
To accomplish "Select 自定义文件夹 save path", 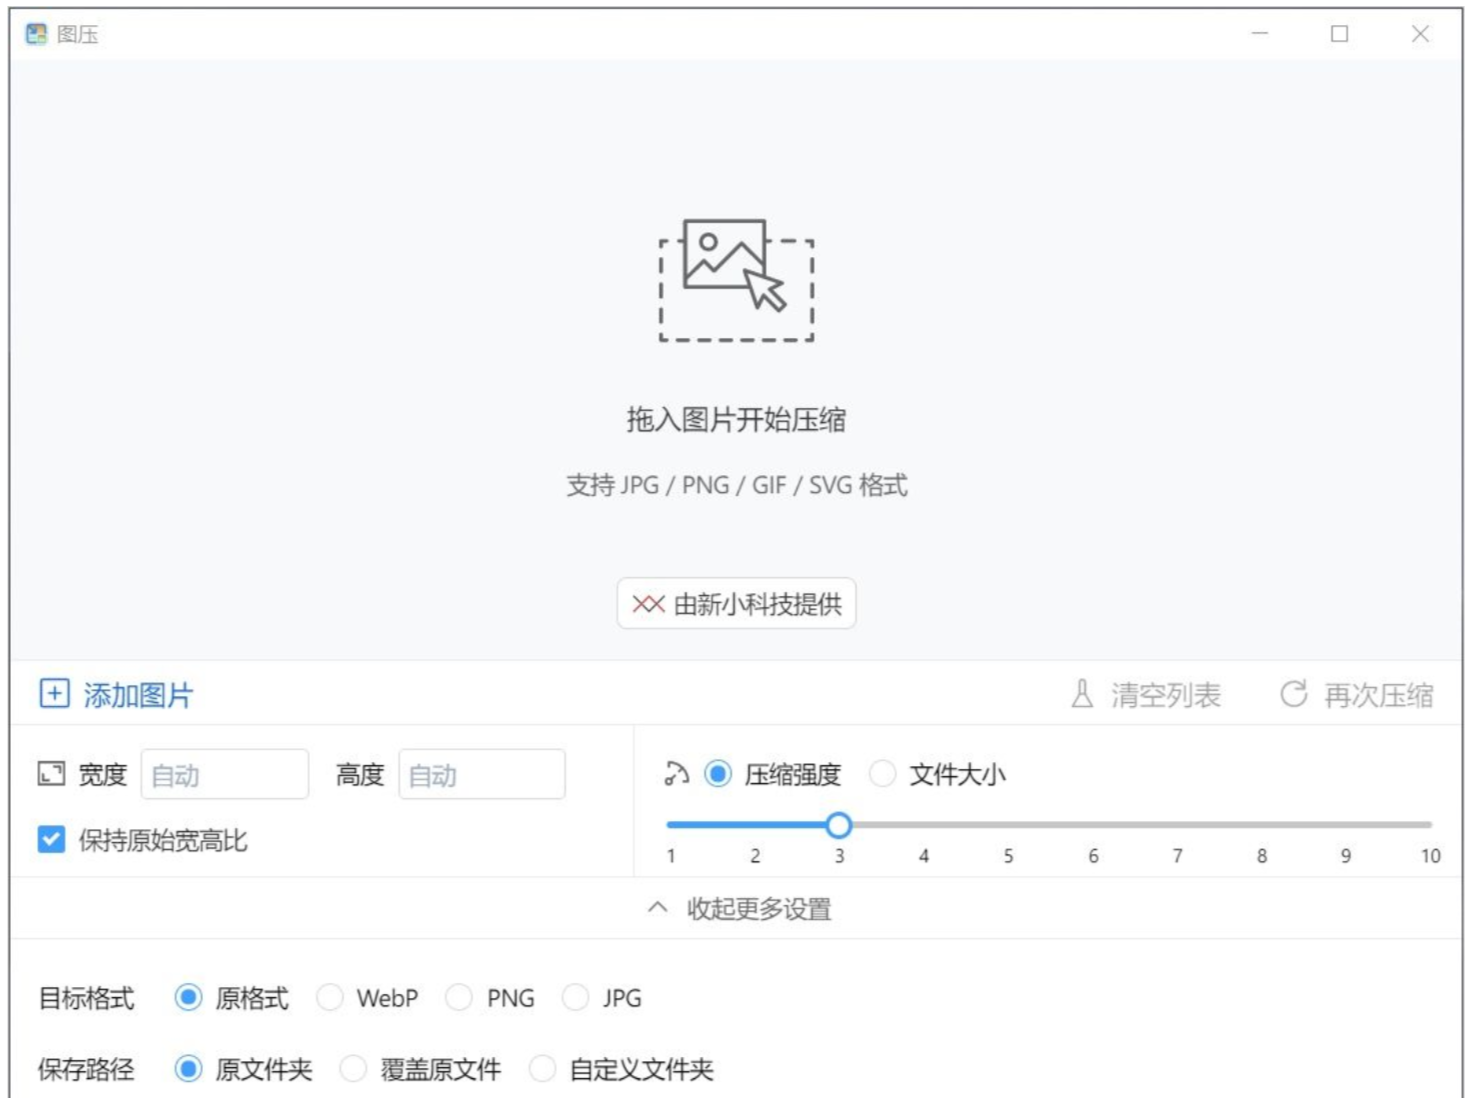I will click(542, 1069).
